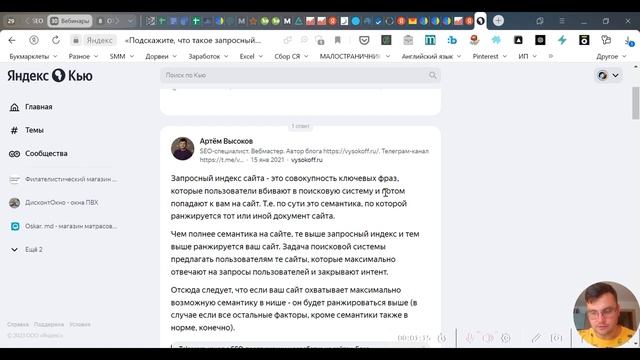Click the Yandex rounded-square circle icon in toolbar
Screen dimensions: 640x360
(34, 40)
